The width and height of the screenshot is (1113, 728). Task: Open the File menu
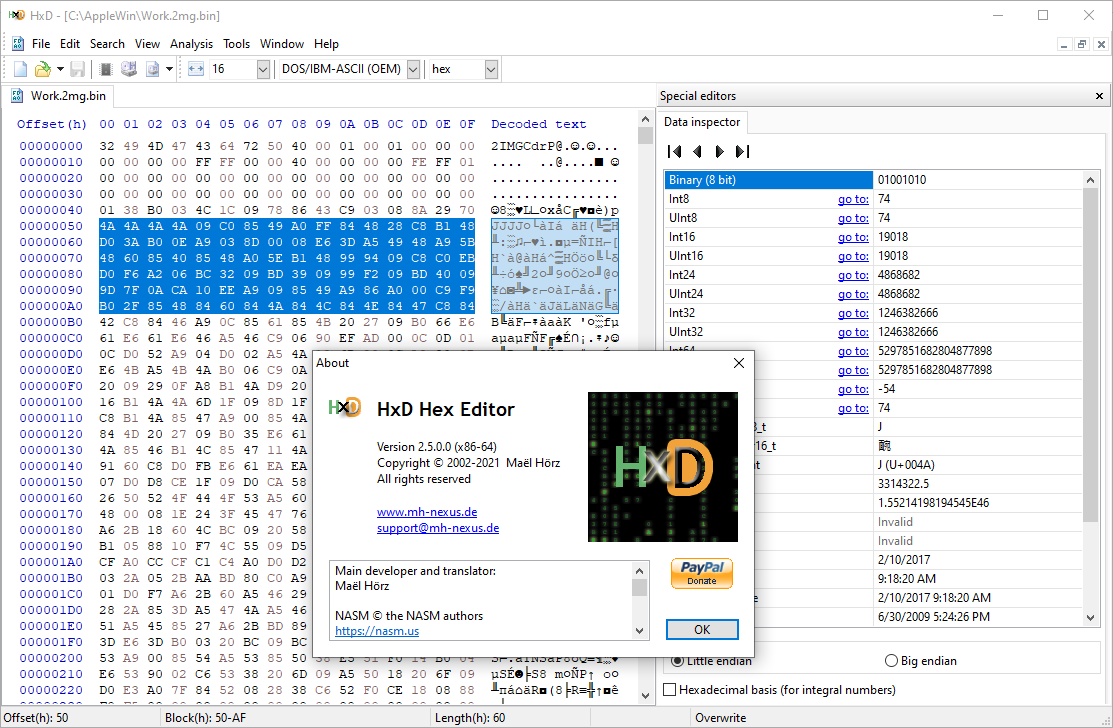[x=41, y=44]
